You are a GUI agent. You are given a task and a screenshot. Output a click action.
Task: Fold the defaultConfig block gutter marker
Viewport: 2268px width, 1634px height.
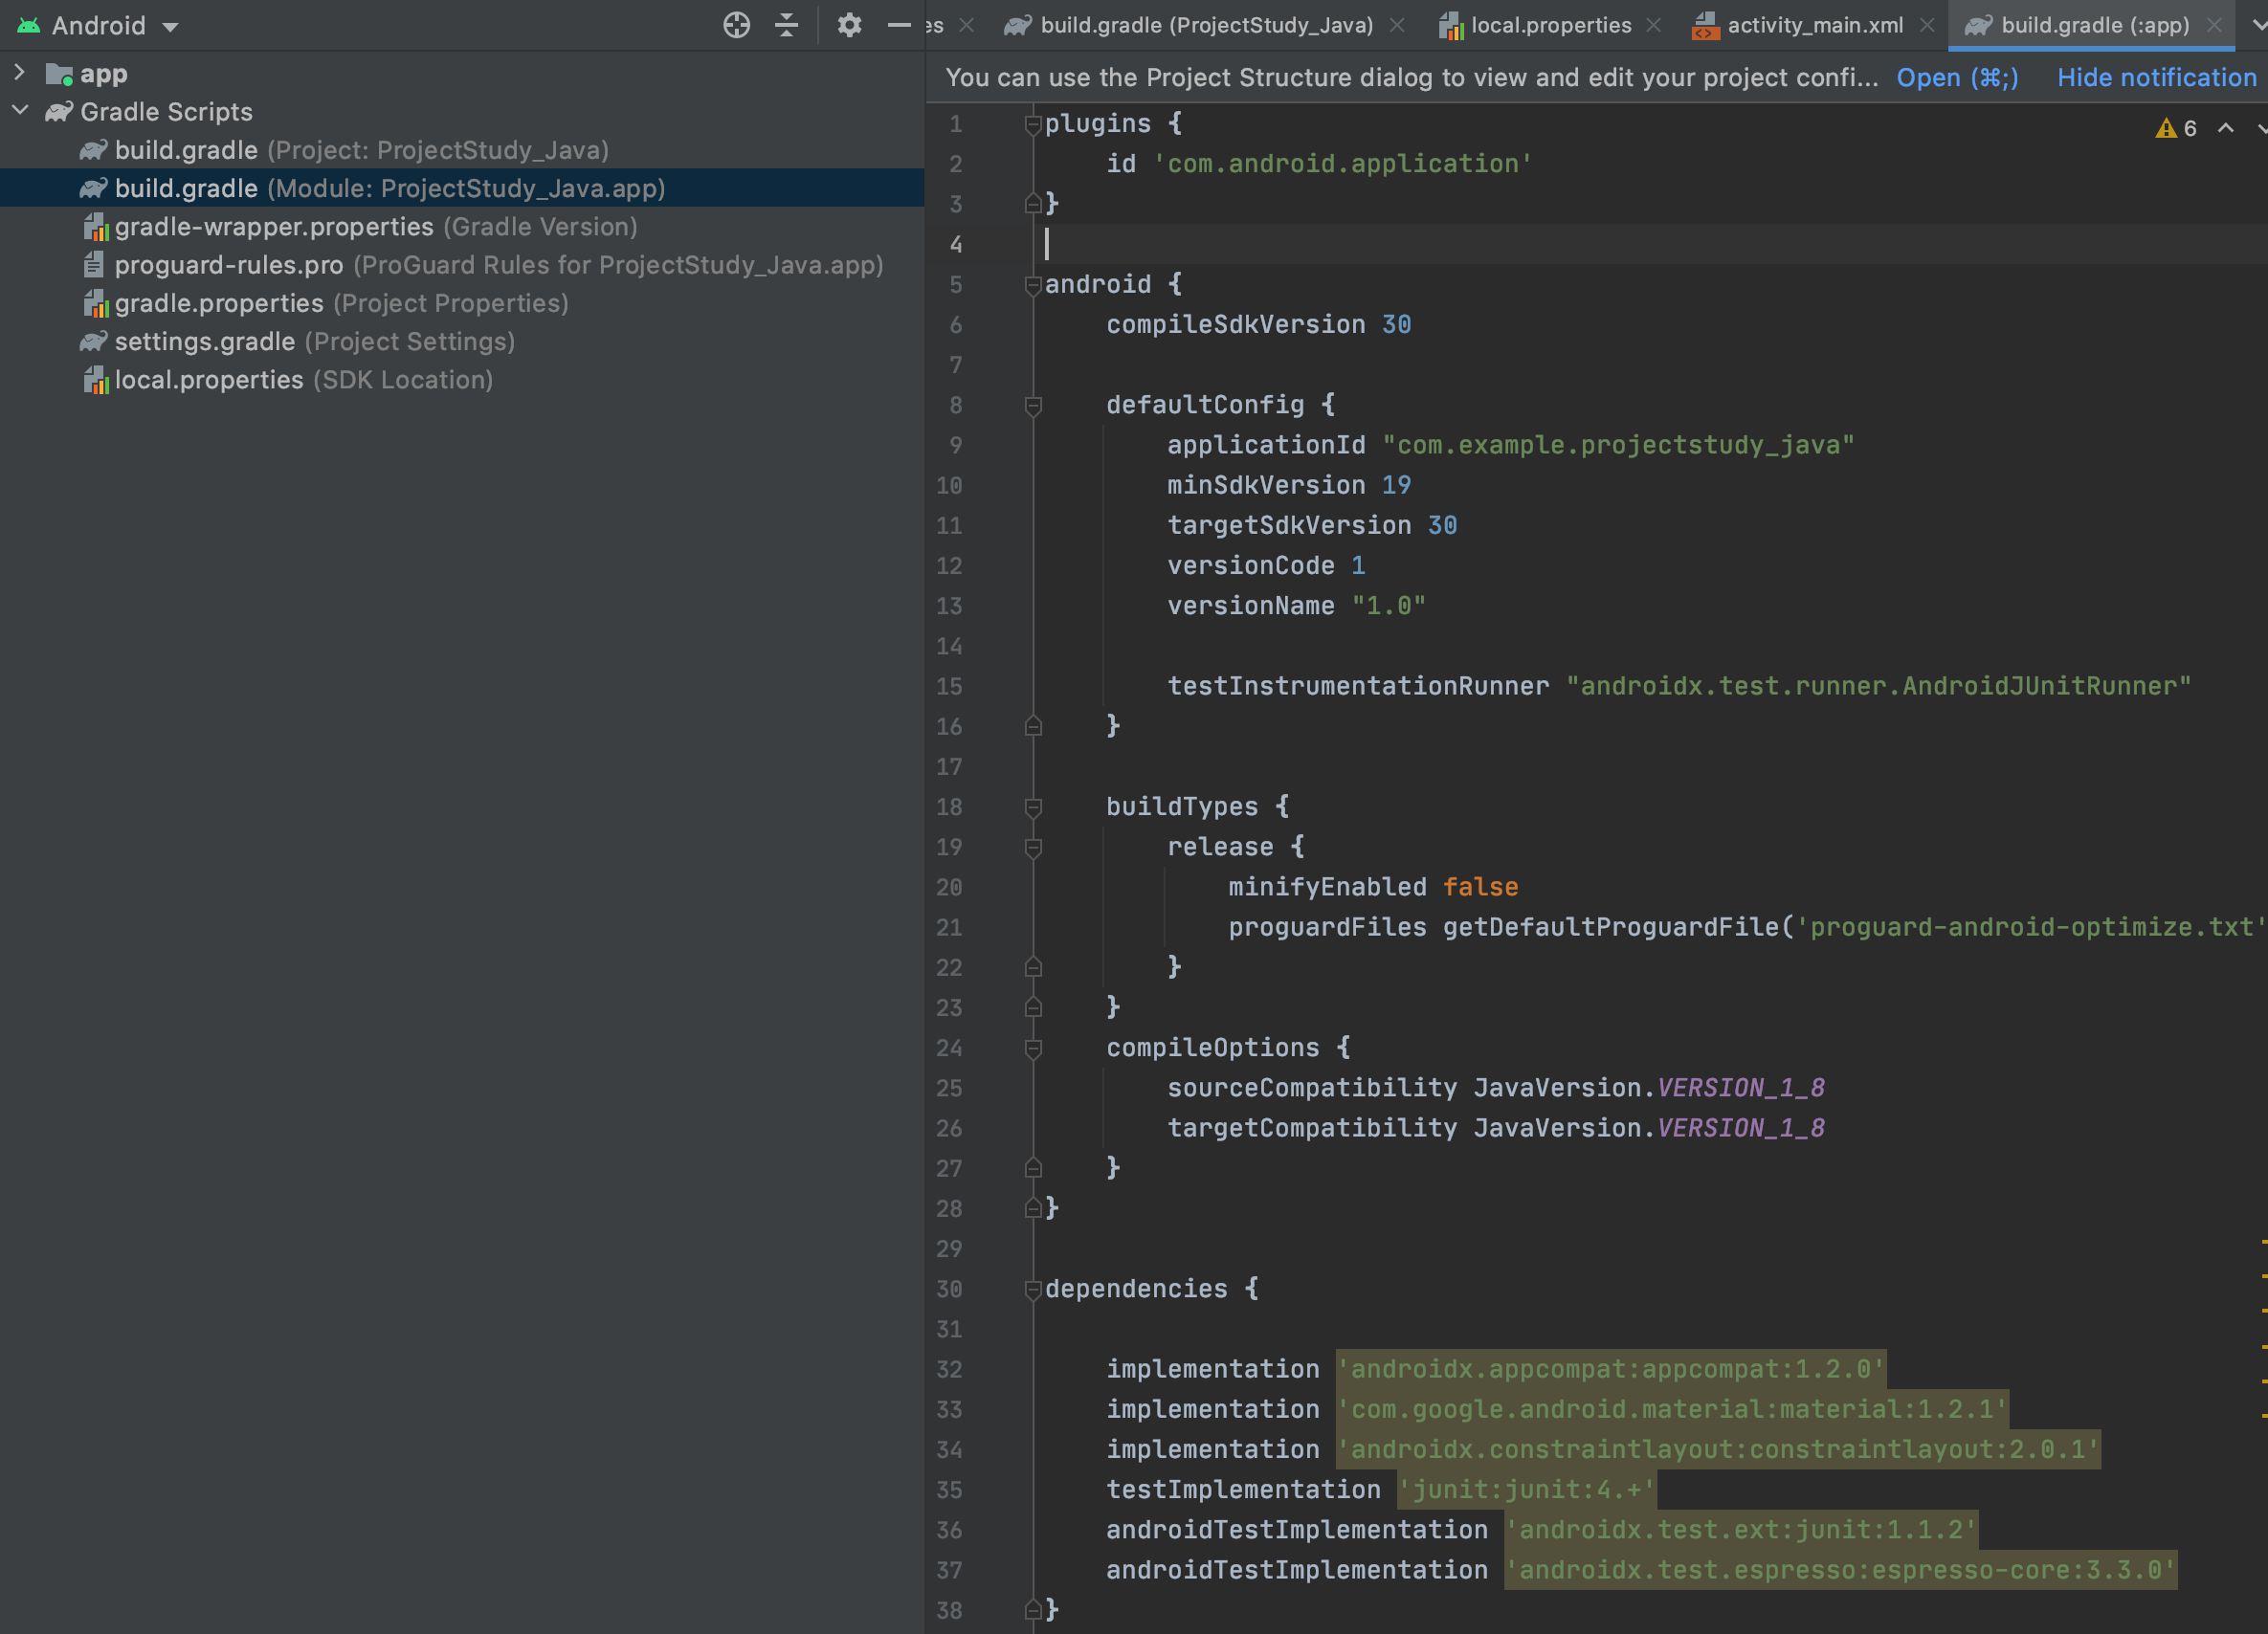click(x=1033, y=405)
